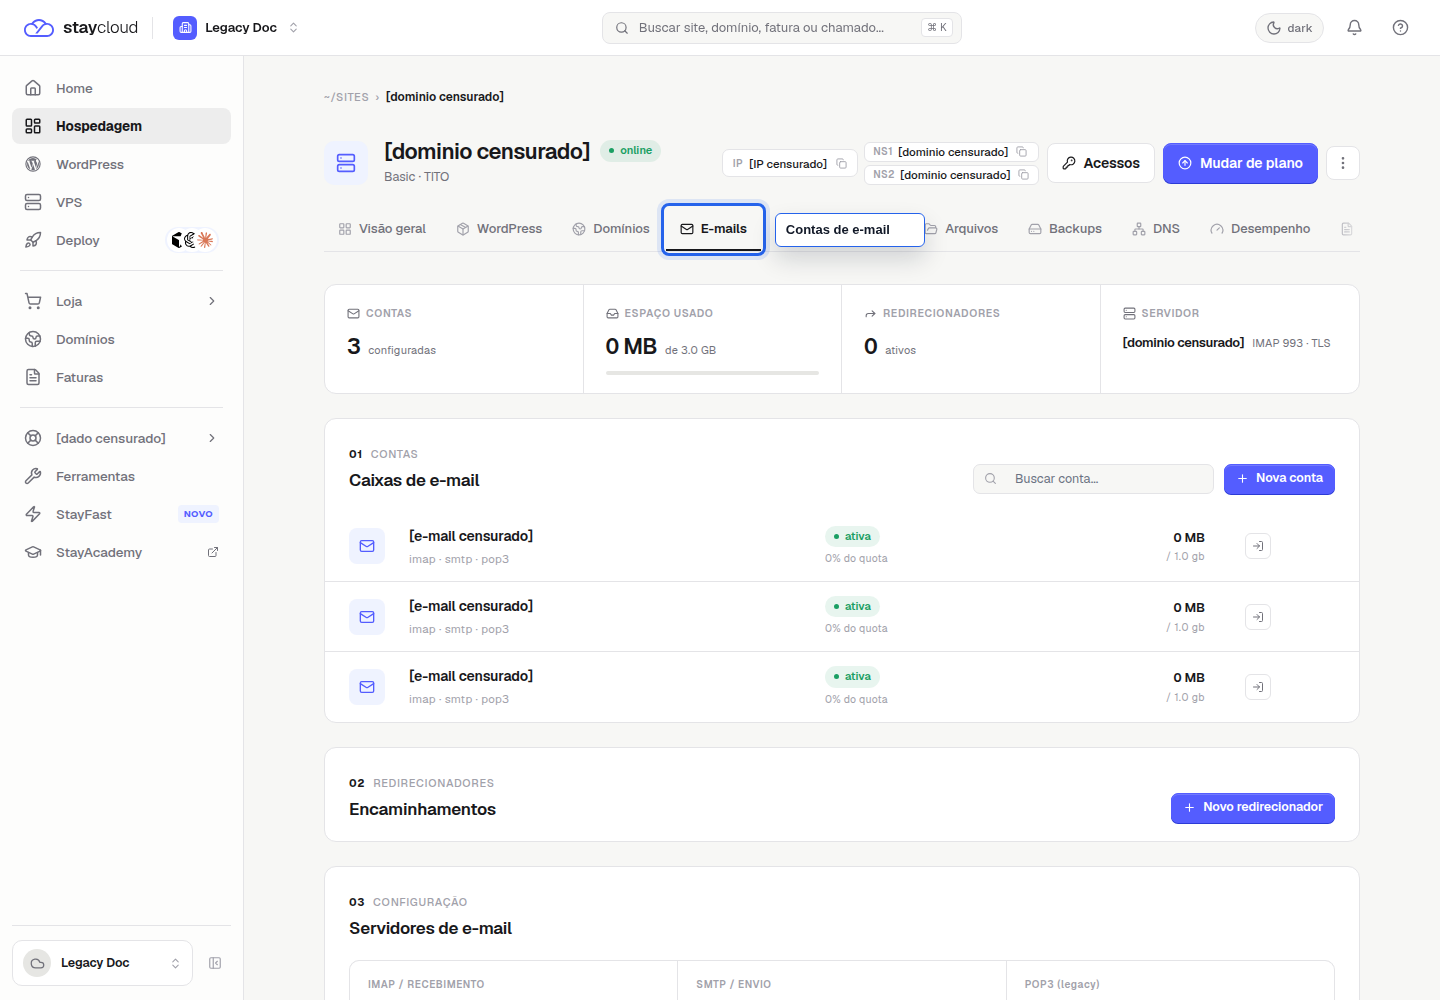Collapse the sidebar panel icon
This screenshot has width=1440, height=1000.
(215, 963)
